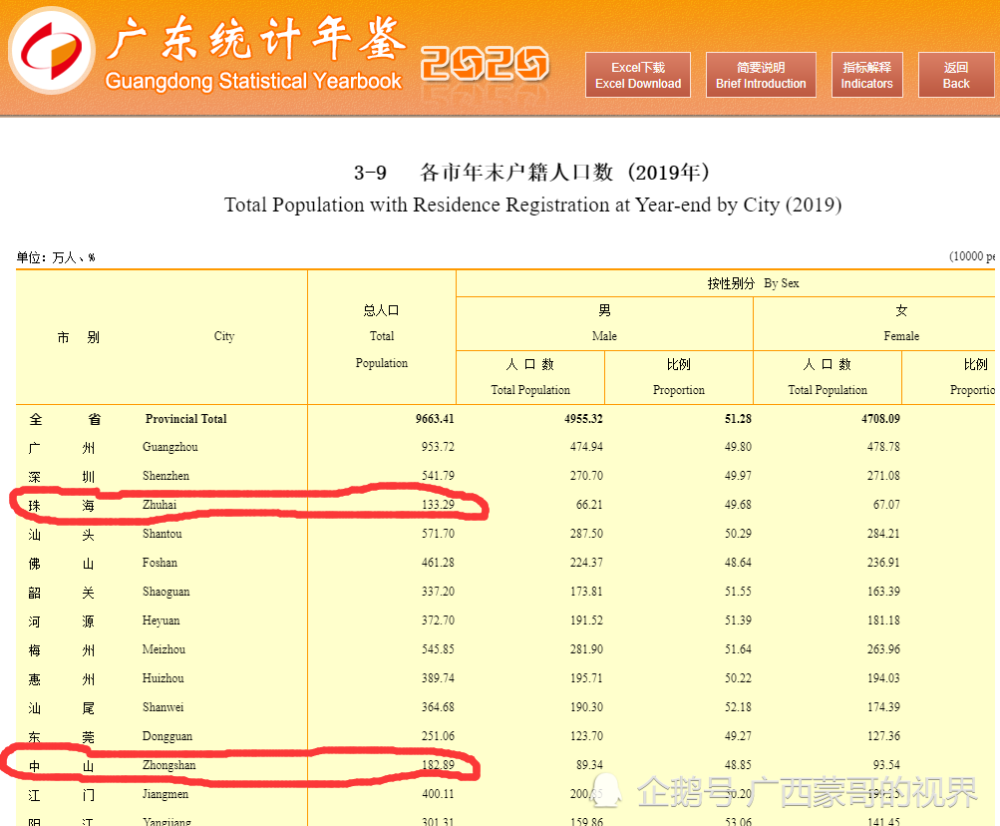This screenshot has height=826, width=1000.
Task: Click the Excel Download button
Action: (638, 75)
